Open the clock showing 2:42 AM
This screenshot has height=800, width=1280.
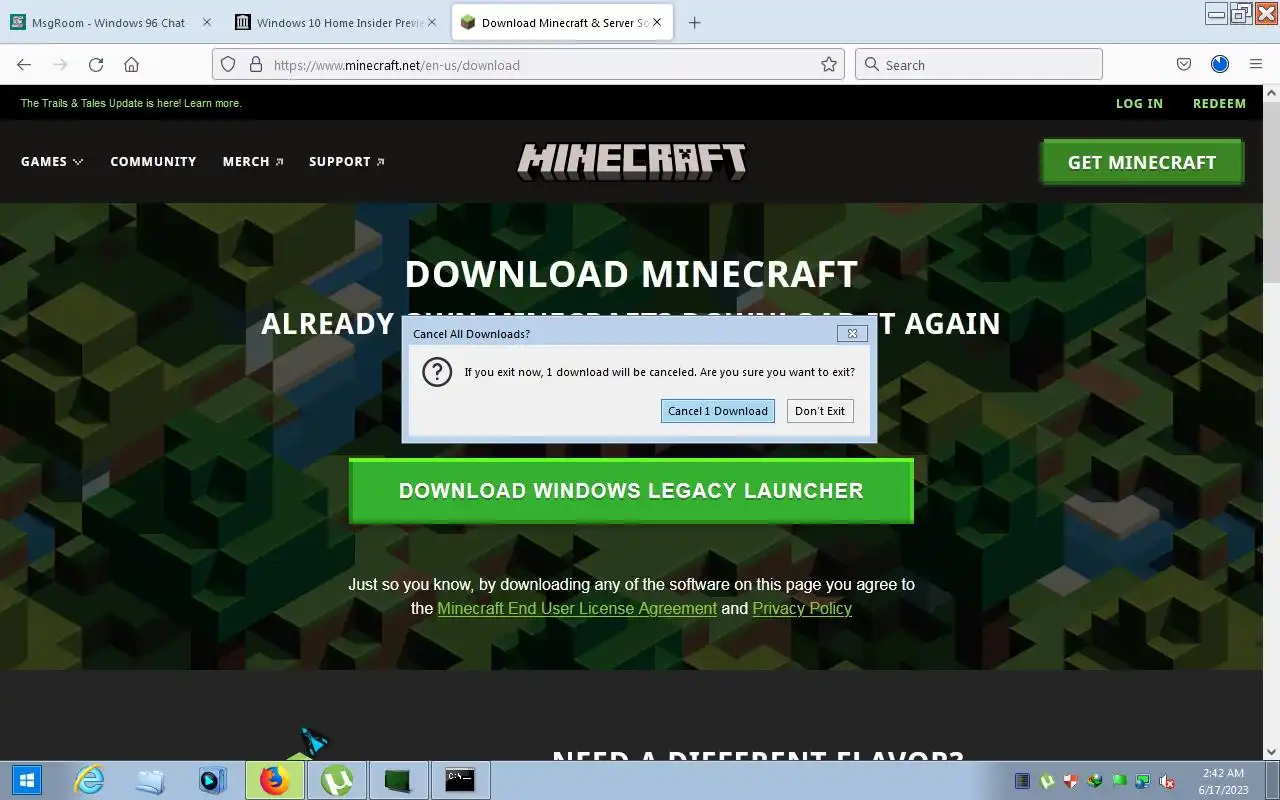coord(1223,780)
